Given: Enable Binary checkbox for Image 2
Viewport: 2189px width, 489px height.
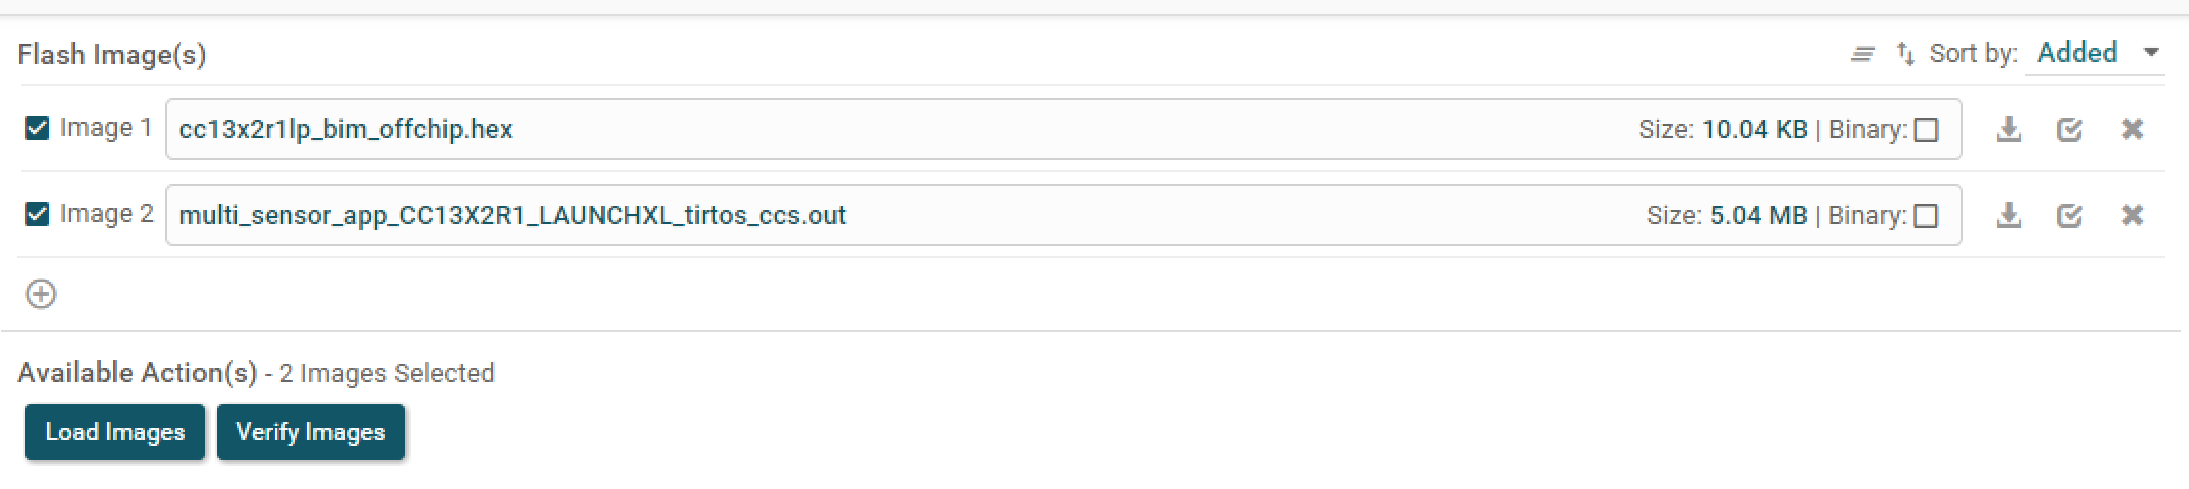Looking at the screenshot, I should [1926, 216].
